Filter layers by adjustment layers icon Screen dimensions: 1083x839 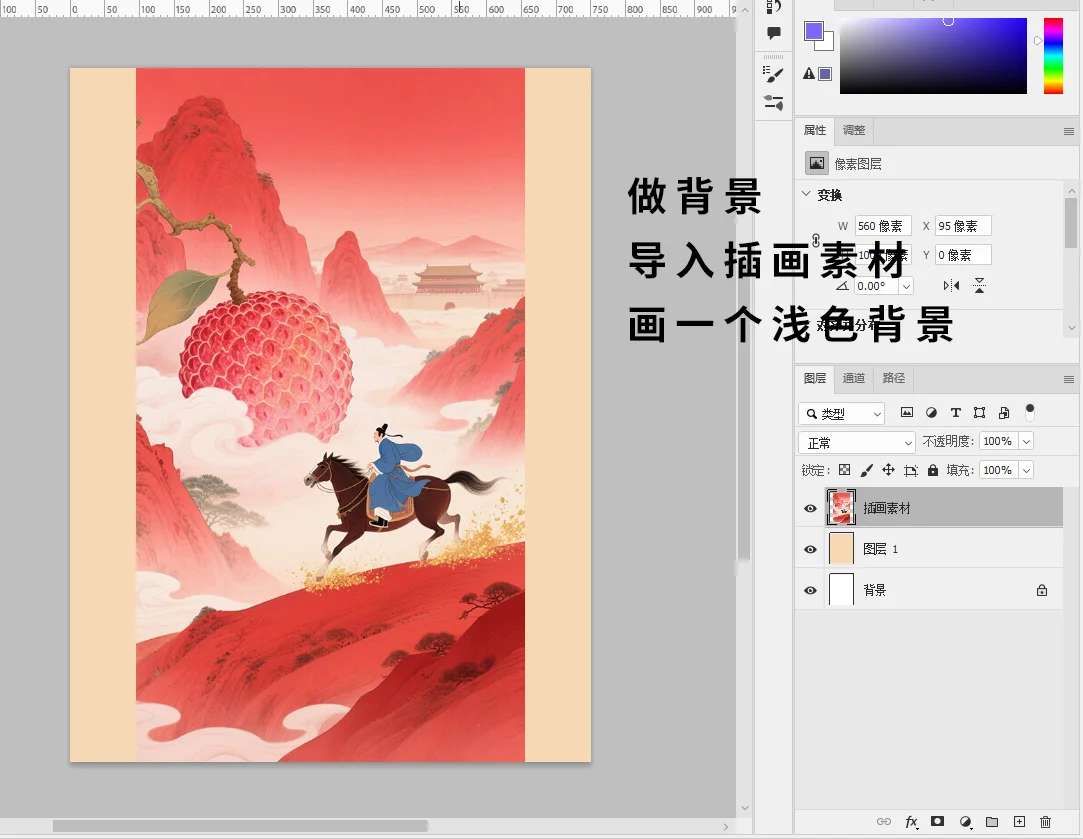click(x=931, y=412)
